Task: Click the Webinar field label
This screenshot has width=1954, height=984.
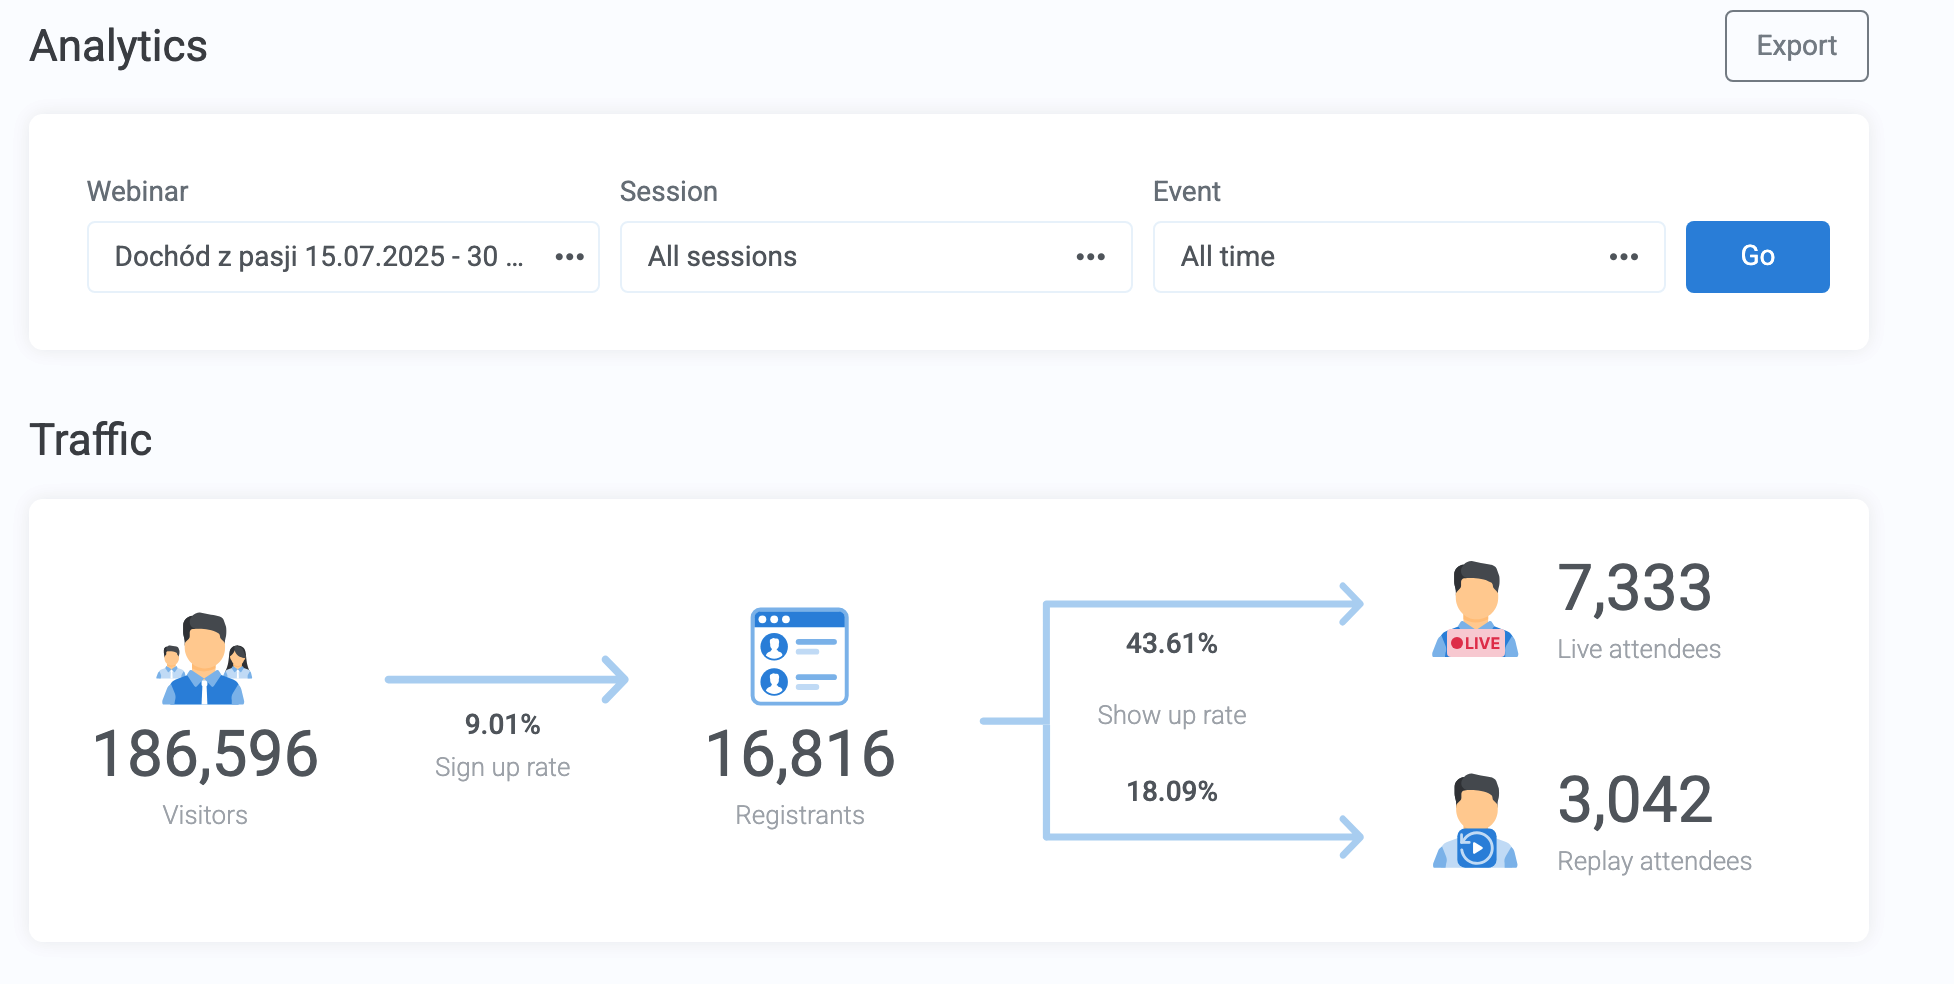Action: [137, 191]
